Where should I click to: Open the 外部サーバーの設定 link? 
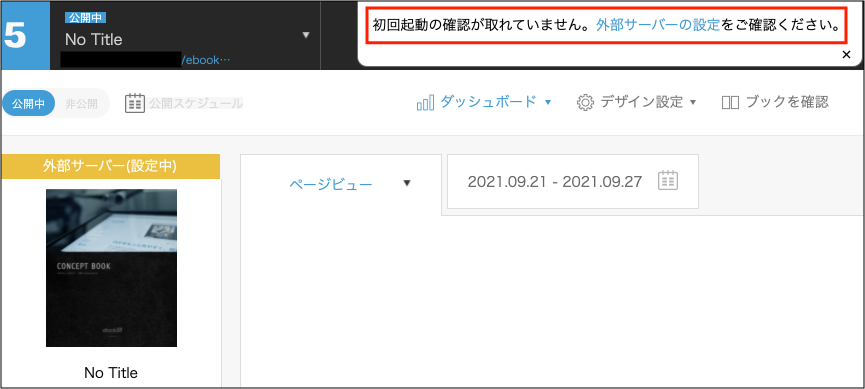658,25
